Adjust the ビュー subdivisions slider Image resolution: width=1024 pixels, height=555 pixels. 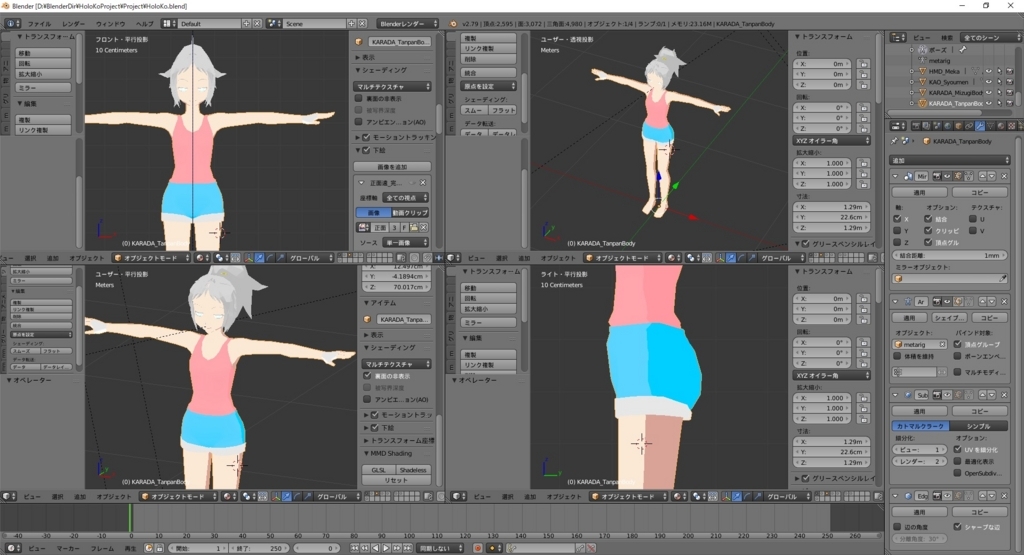(919, 449)
